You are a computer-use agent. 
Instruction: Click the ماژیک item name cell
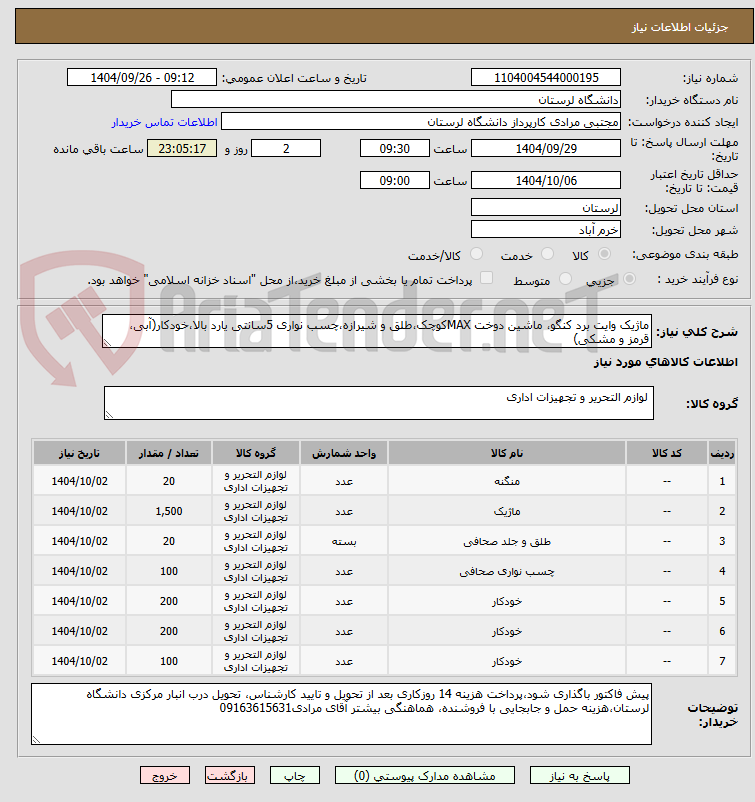tap(506, 511)
